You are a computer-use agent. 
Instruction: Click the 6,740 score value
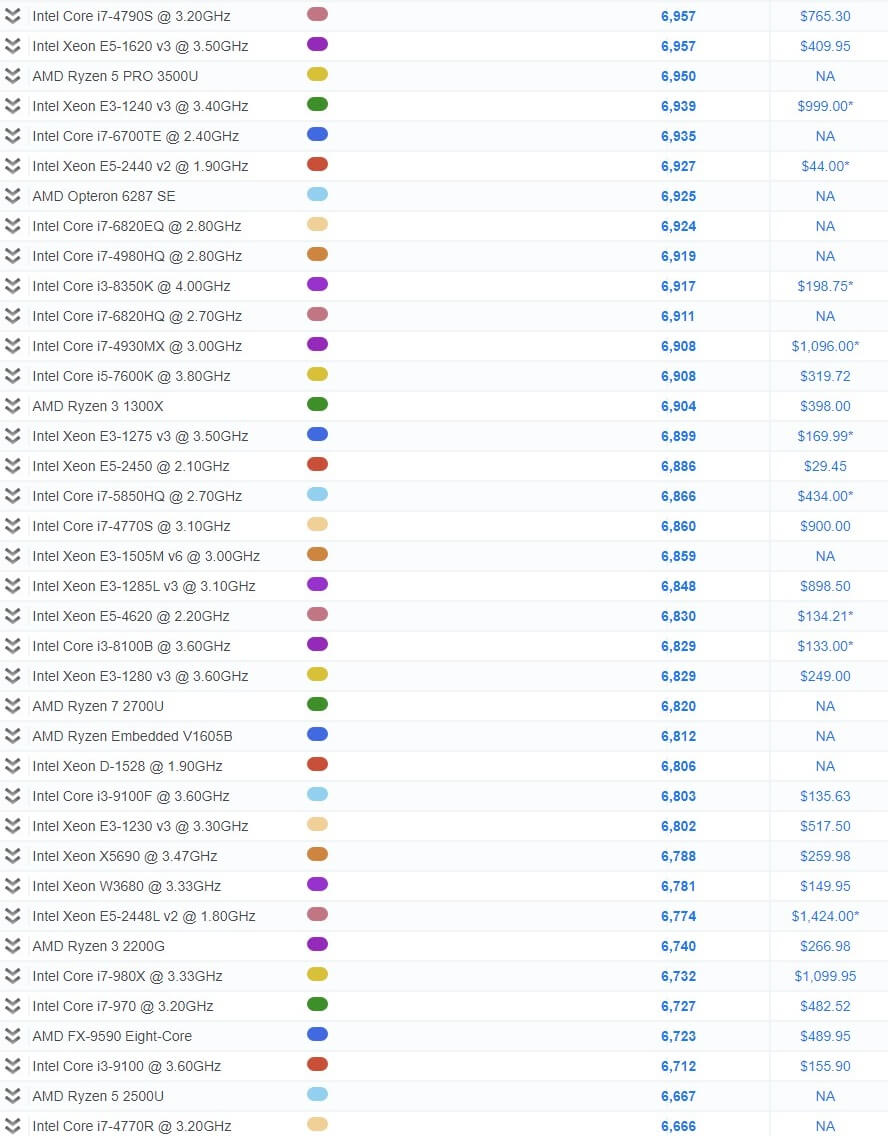click(678, 946)
